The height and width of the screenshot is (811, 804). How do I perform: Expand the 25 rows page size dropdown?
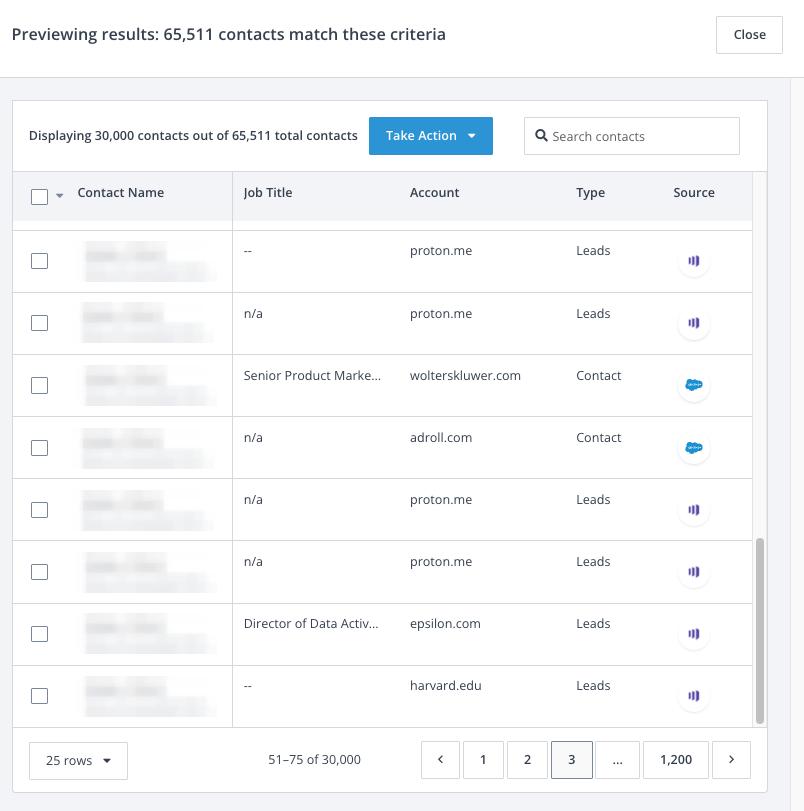click(x=79, y=761)
